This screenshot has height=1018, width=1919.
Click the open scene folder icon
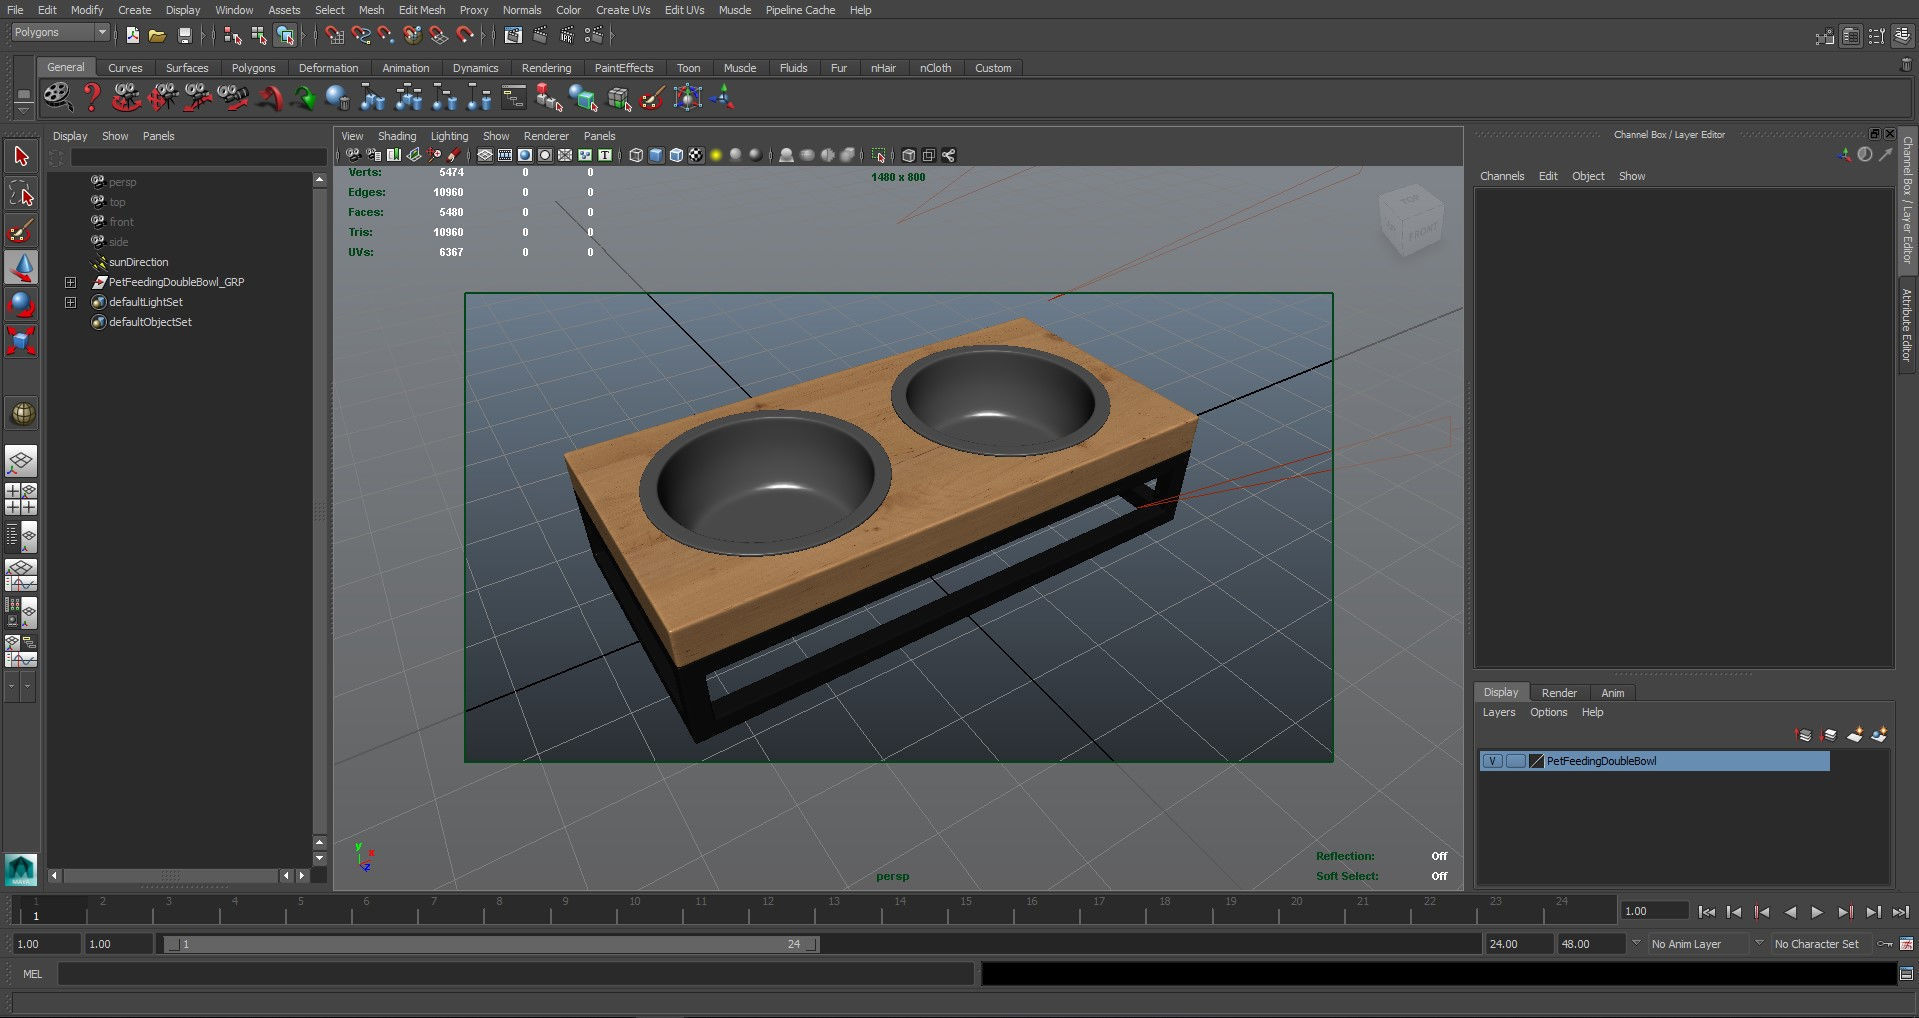(157, 35)
